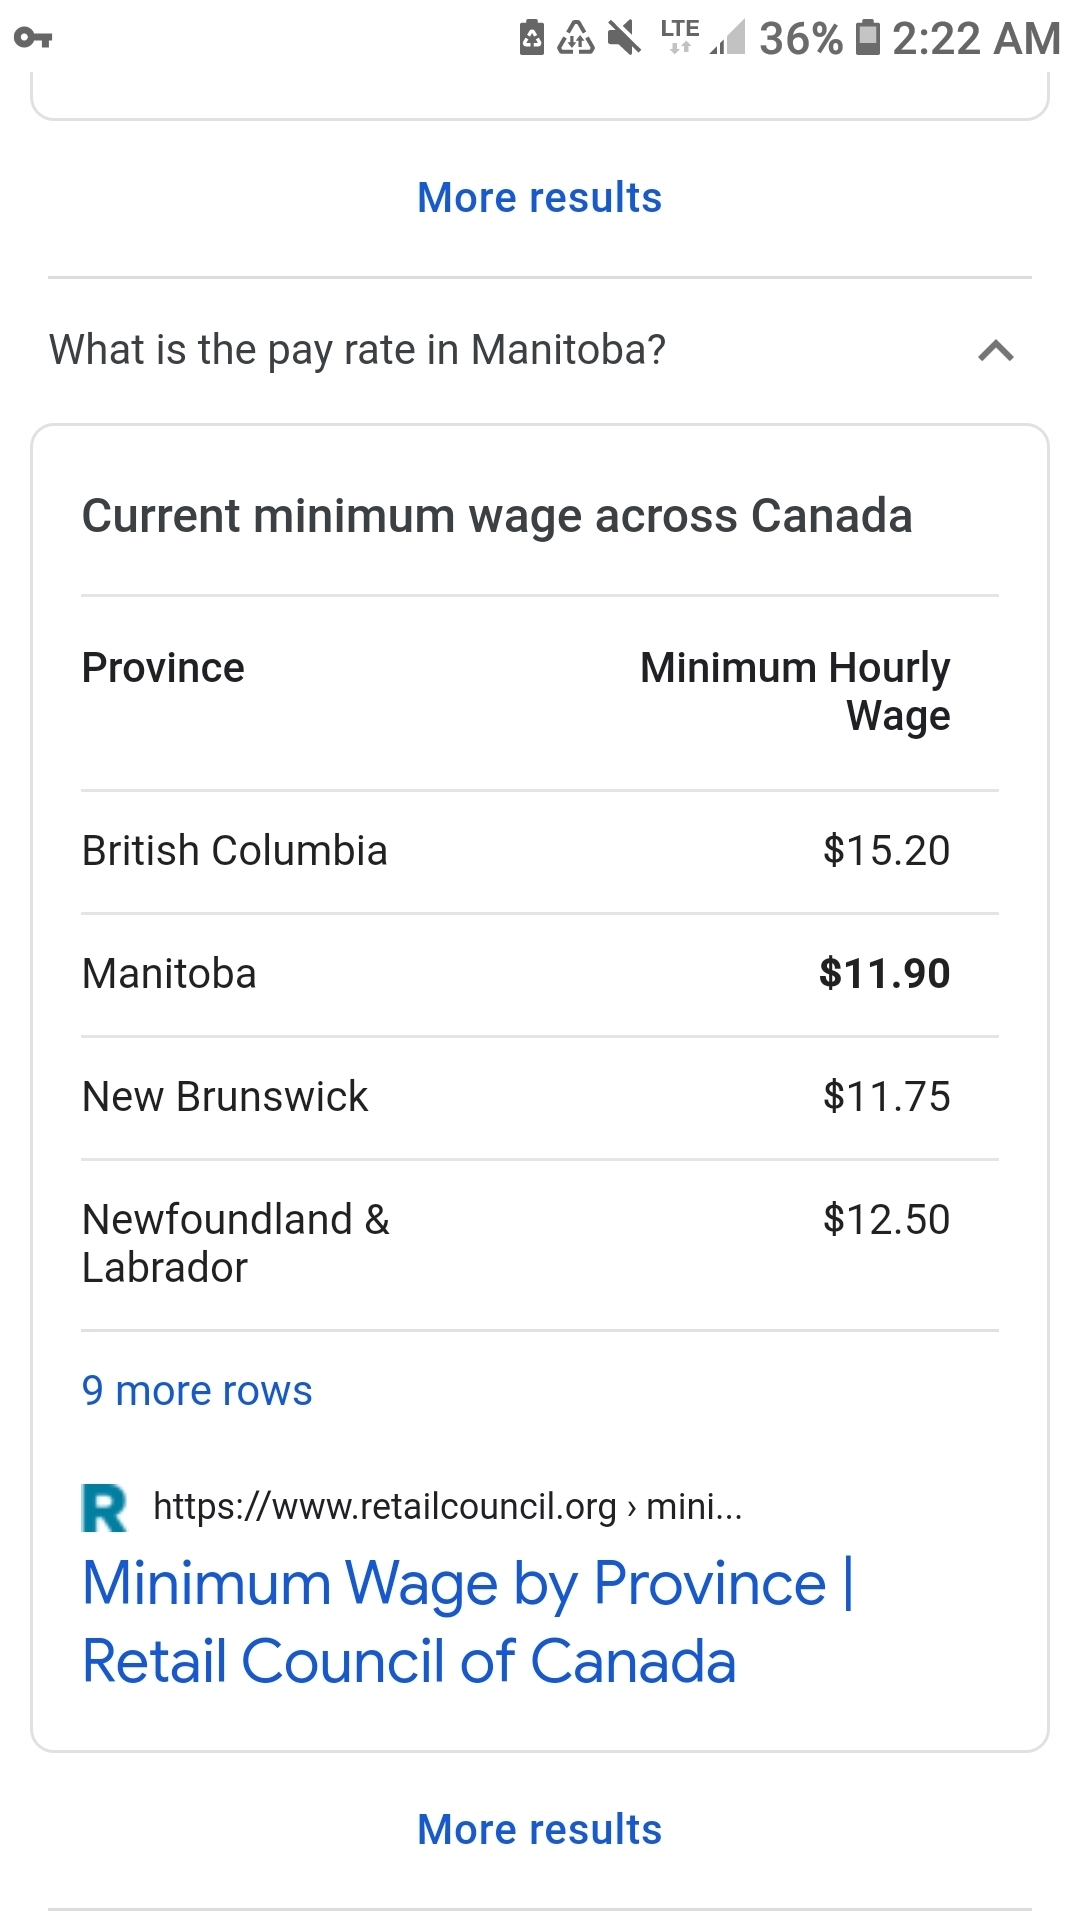
Task: Tap the Retail Council favicon logo
Action: click(x=104, y=1508)
